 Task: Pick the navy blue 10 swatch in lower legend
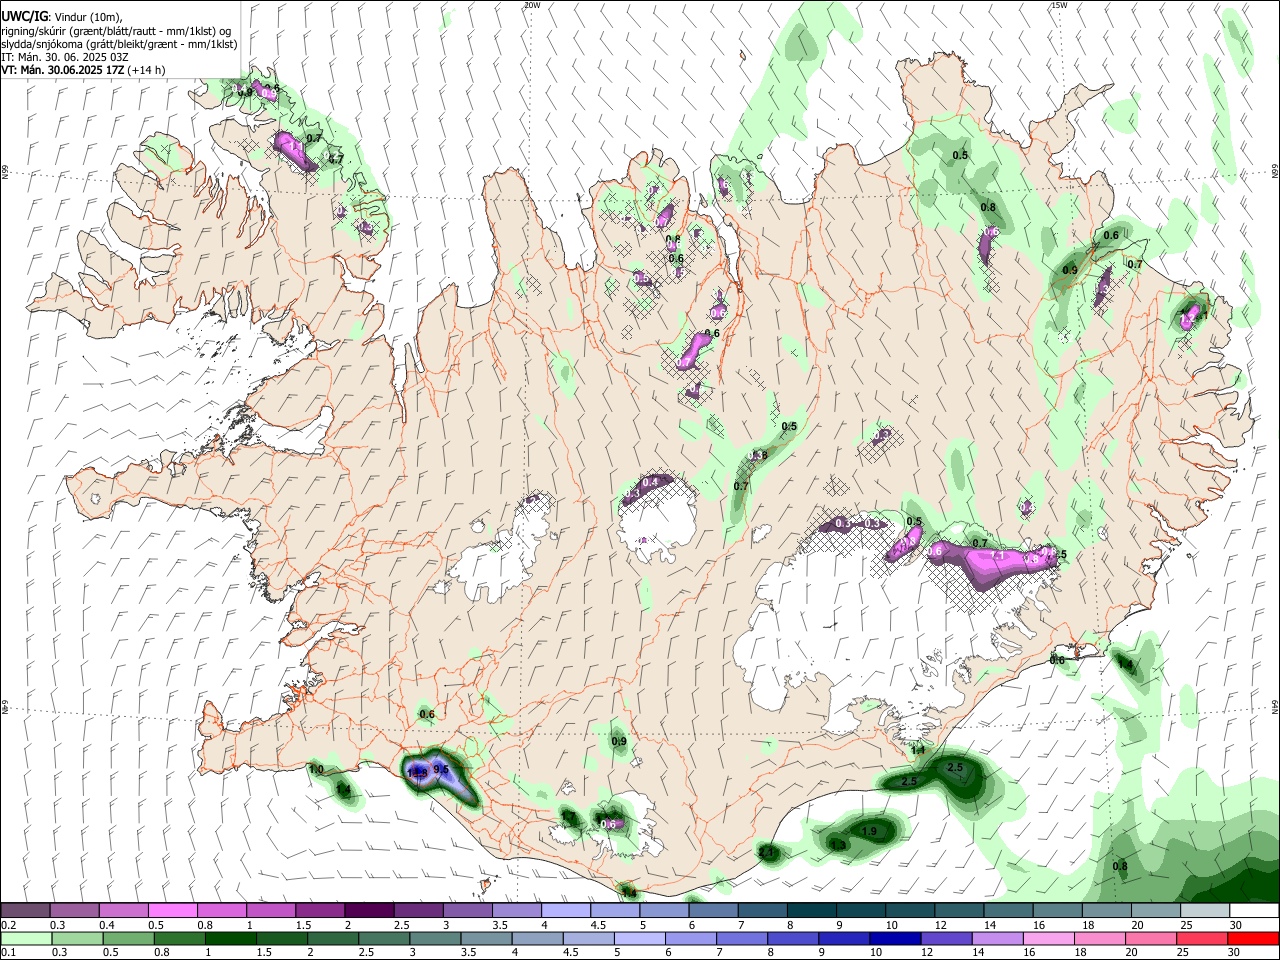(x=894, y=939)
